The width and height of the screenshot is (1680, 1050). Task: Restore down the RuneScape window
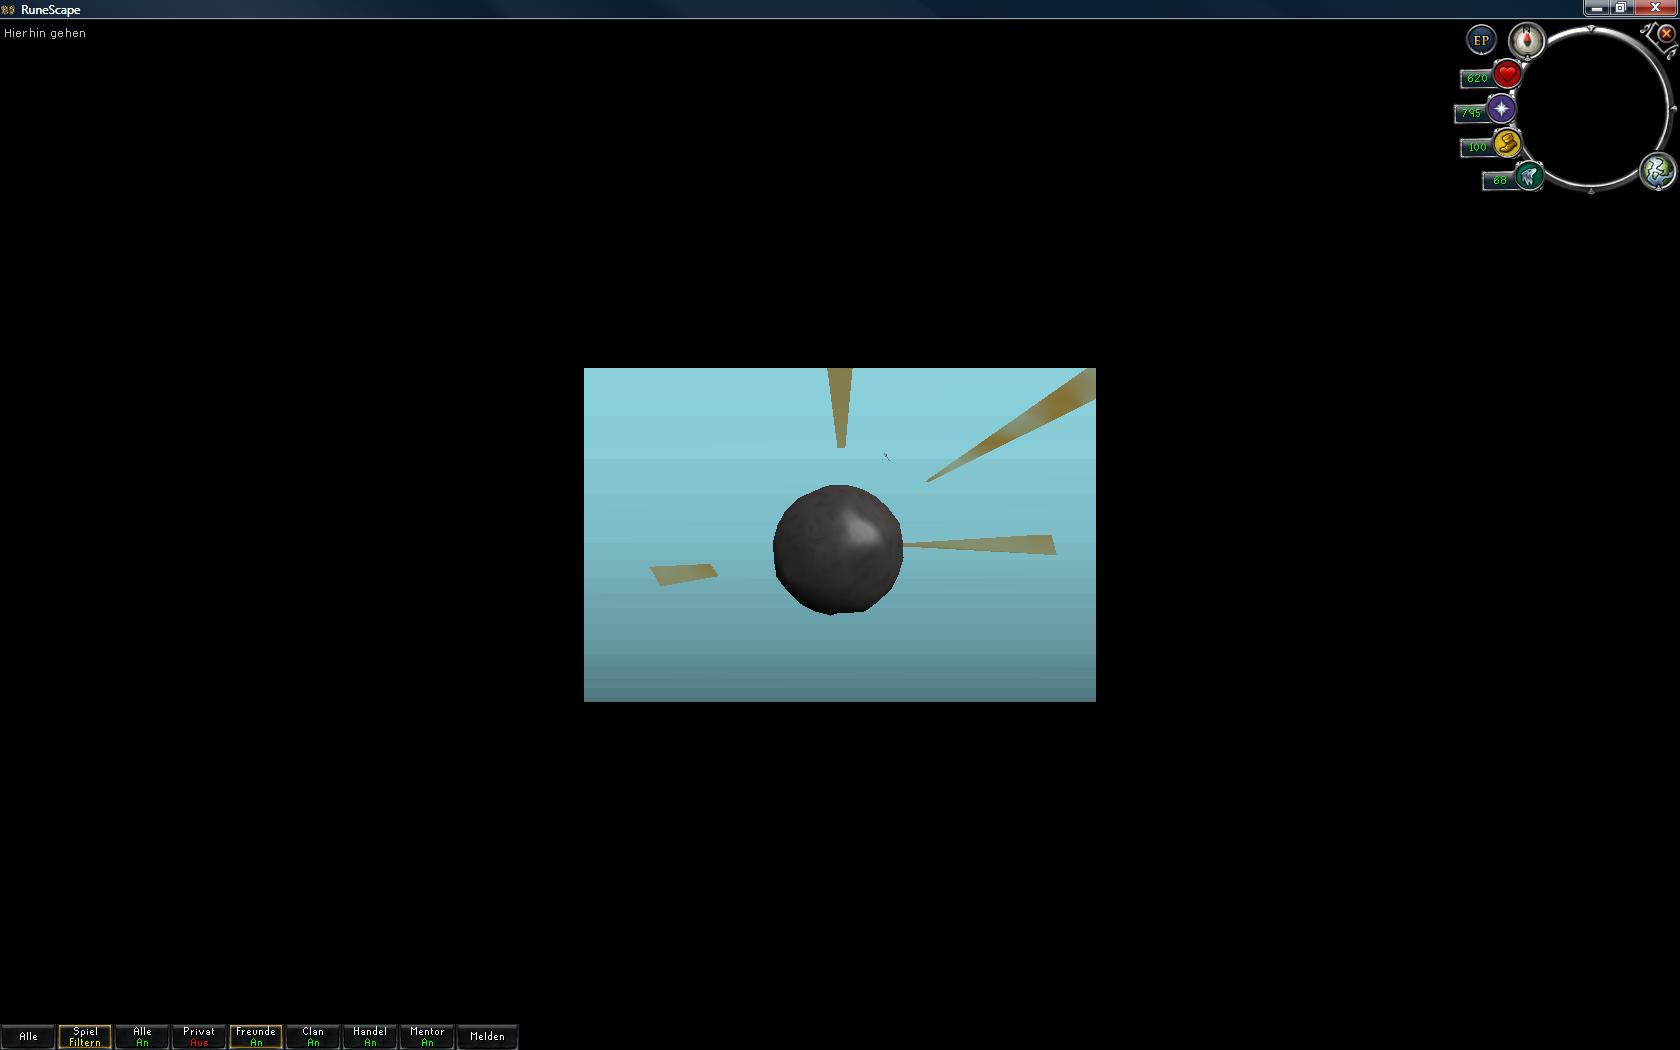[x=1621, y=8]
